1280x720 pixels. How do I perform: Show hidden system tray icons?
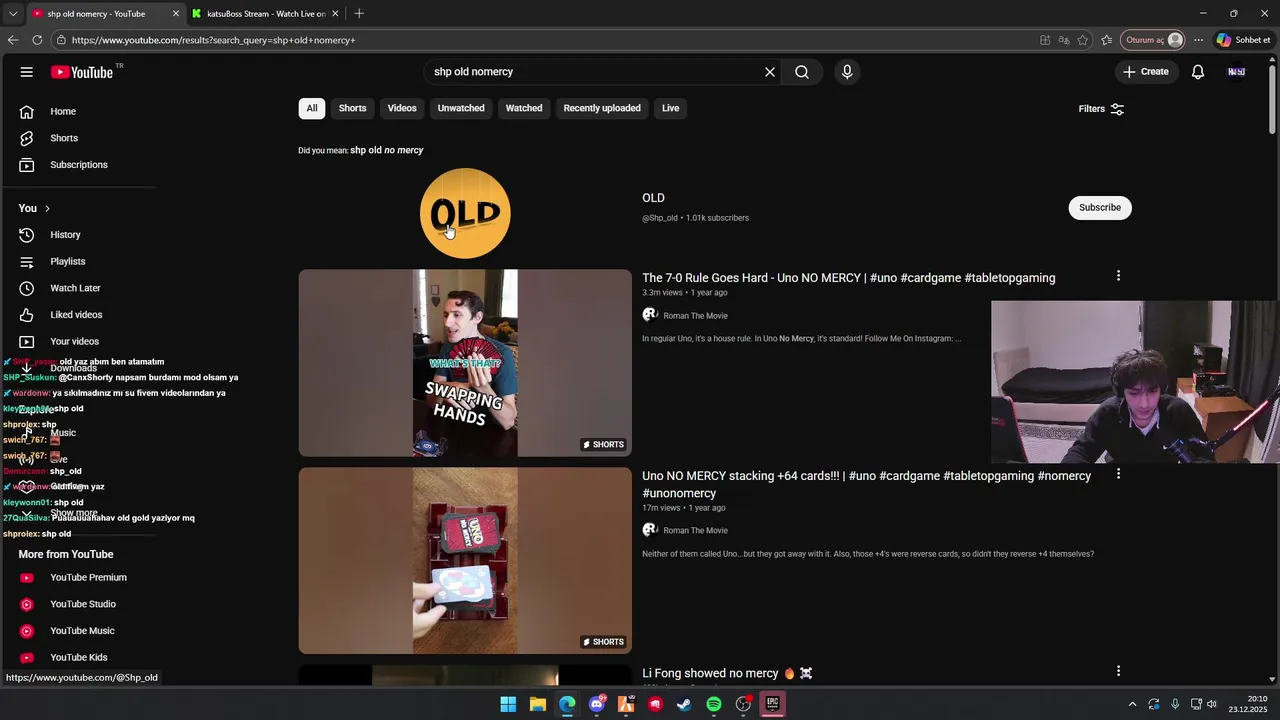(x=1132, y=704)
